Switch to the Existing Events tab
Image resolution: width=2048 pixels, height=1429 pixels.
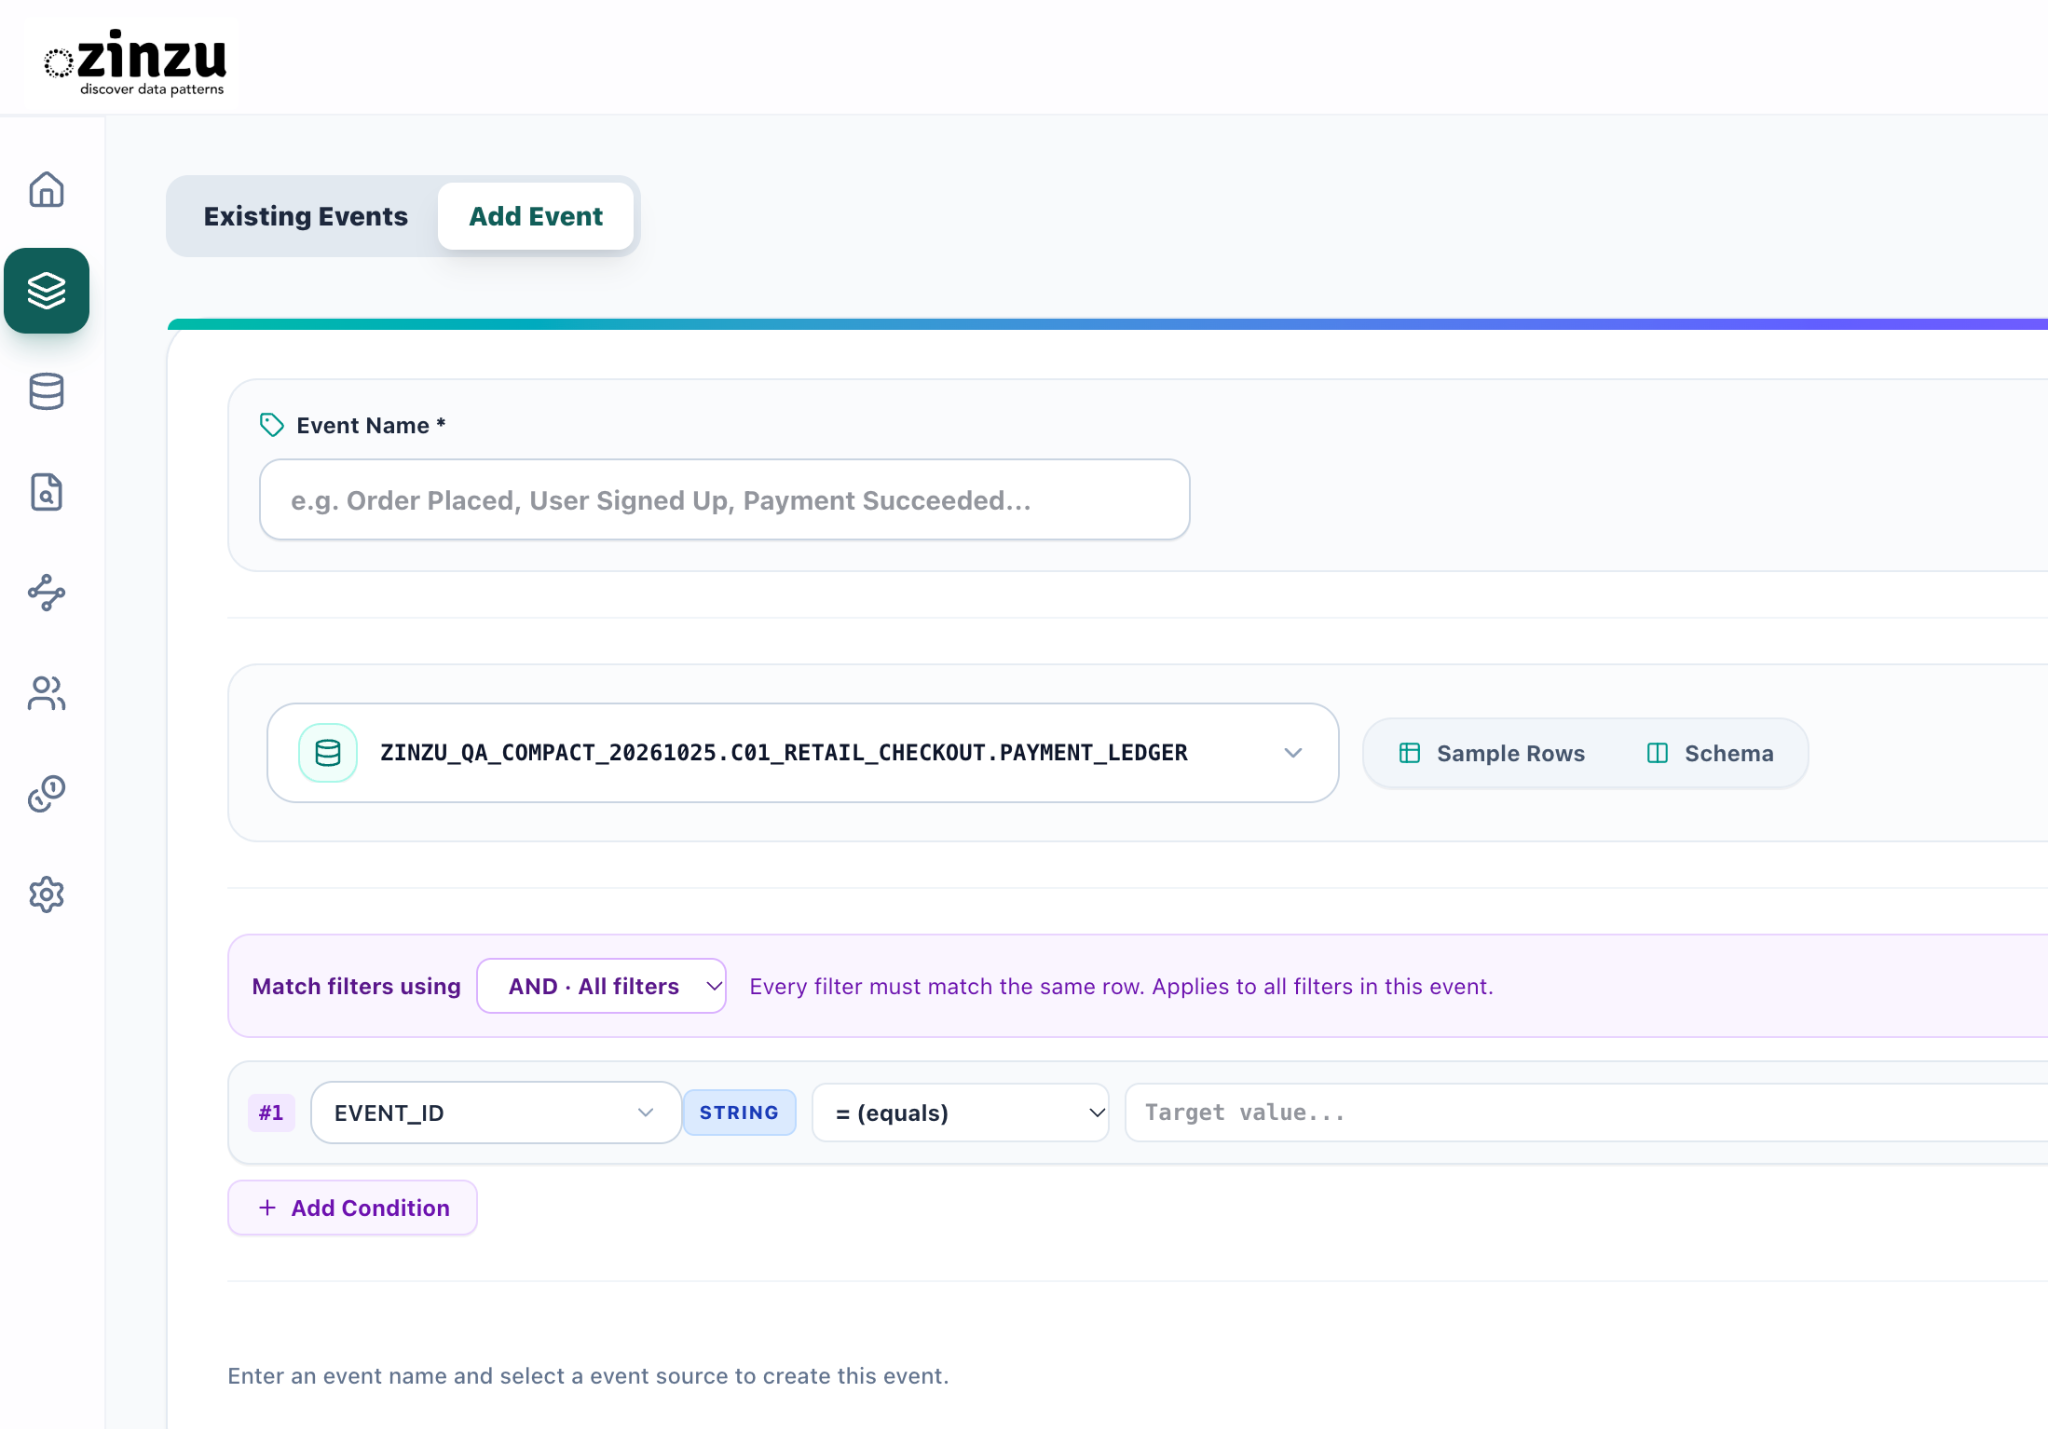pyautogui.click(x=305, y=216)
